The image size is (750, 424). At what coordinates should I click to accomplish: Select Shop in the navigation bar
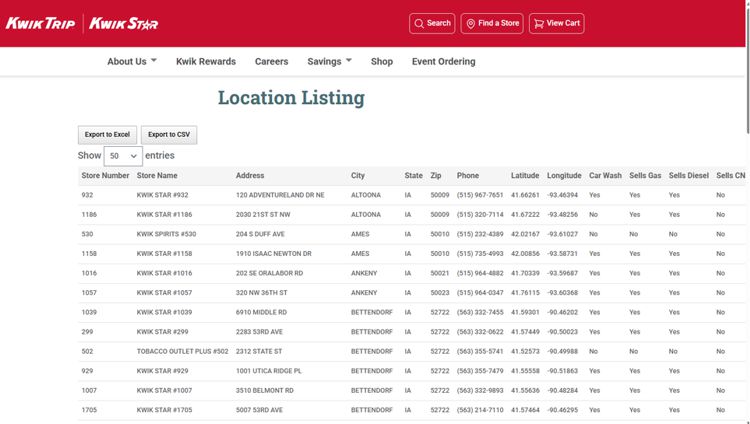pyautogui.click(x=382, y=61)
